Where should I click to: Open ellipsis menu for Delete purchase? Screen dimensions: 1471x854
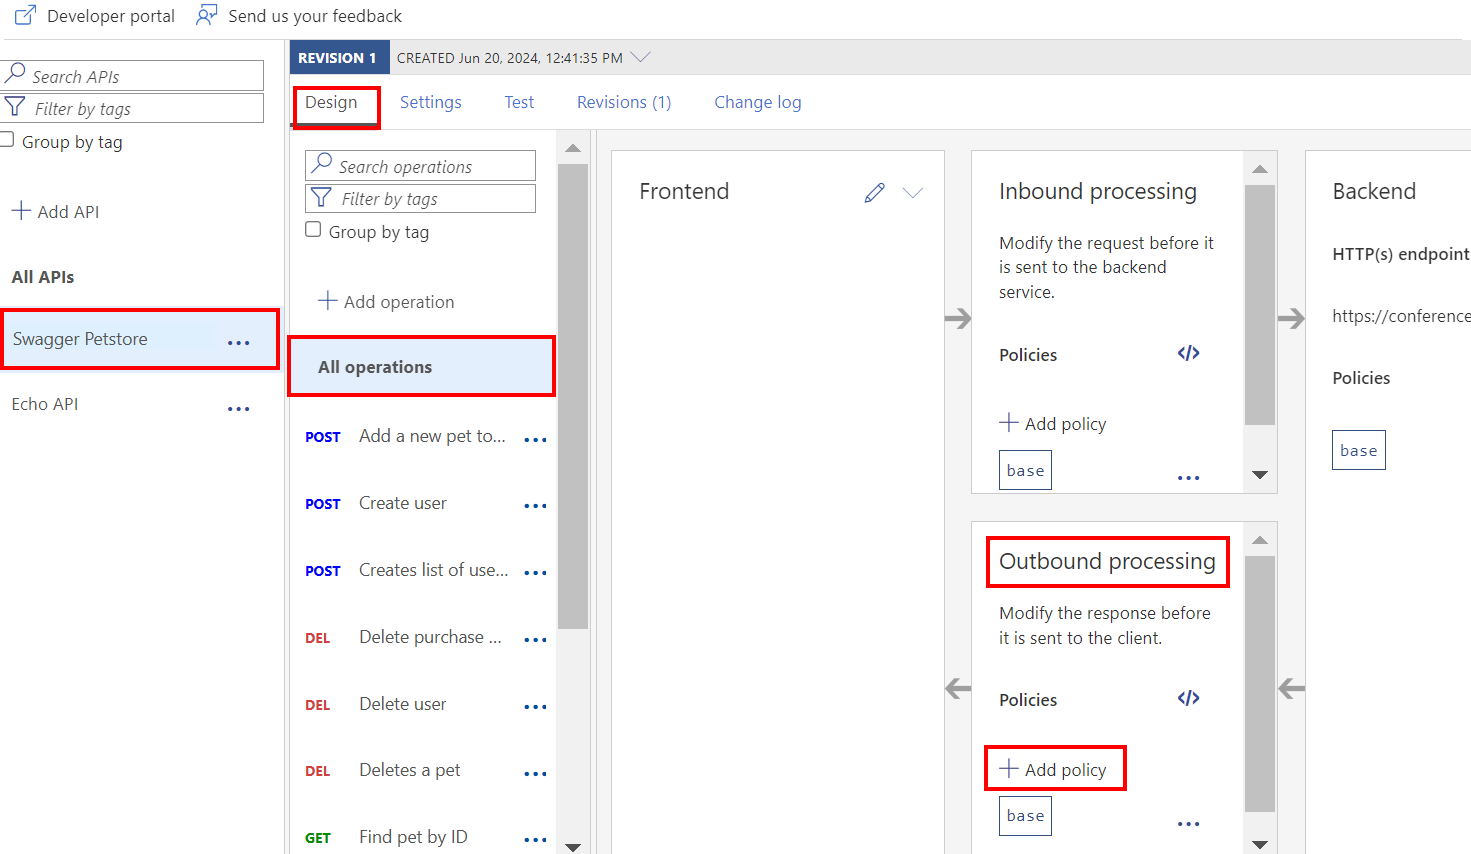pyautogui.click(x=535, y=640)
